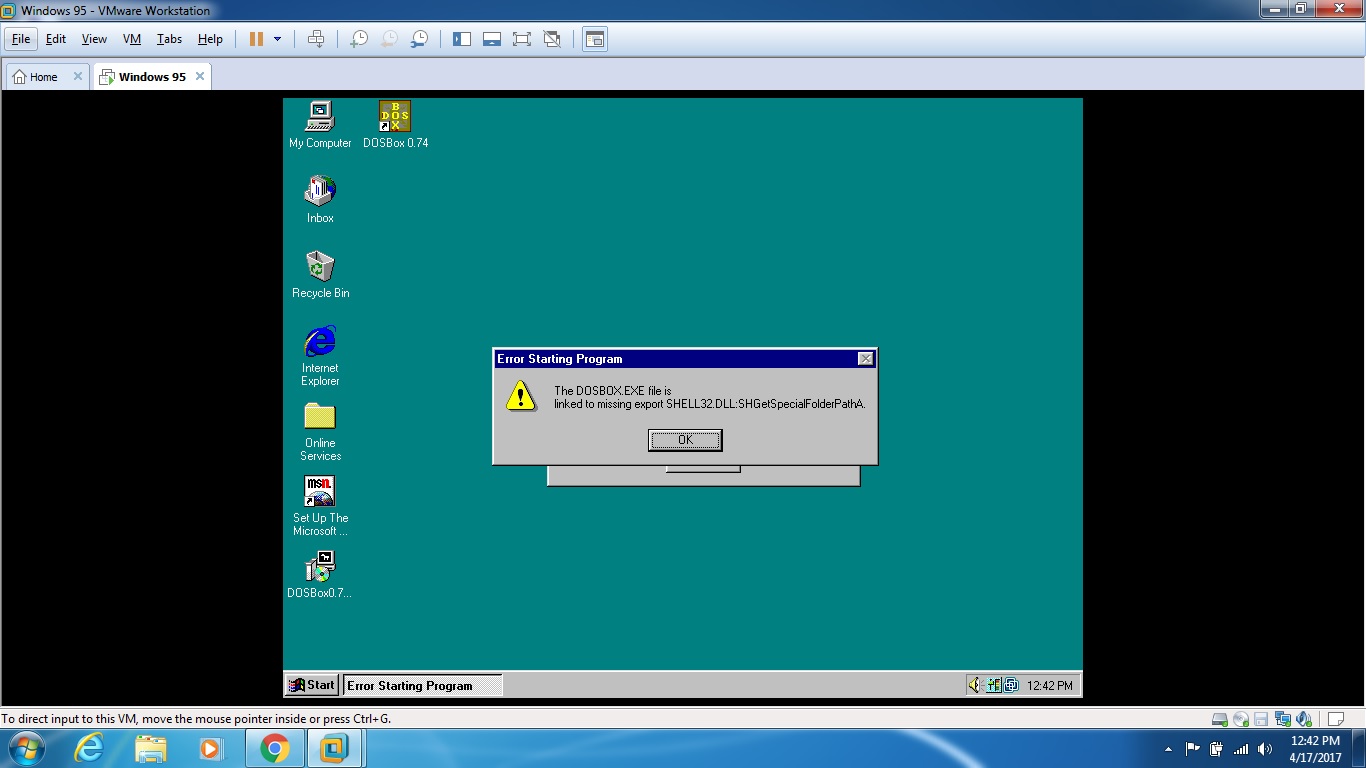
Task: Show hidden tray icons
Action: coord(1169,749)
